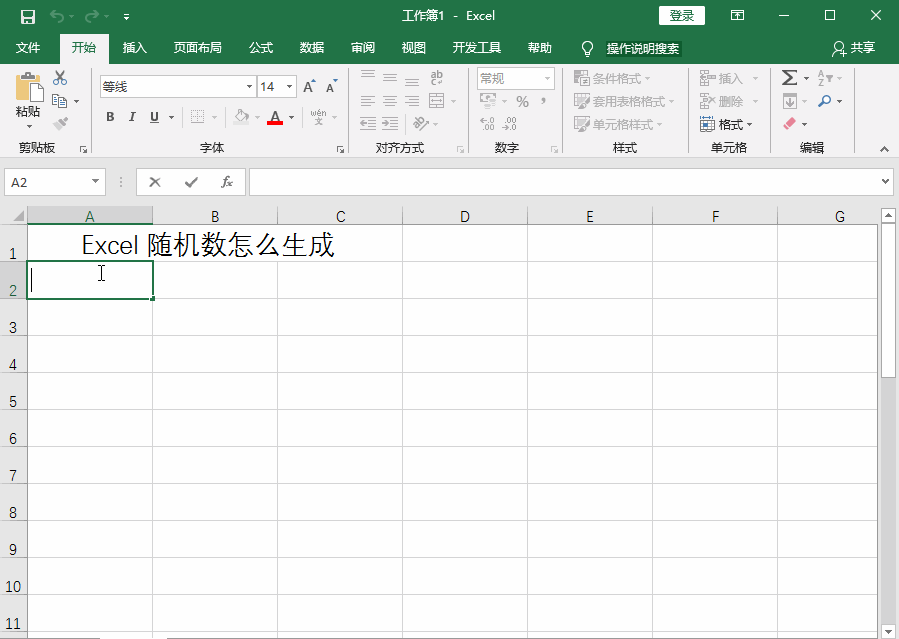Image resolution: width=899 pixels, height=639 pixels.
Task: Click the Borders icon
Action: [197, 117]
